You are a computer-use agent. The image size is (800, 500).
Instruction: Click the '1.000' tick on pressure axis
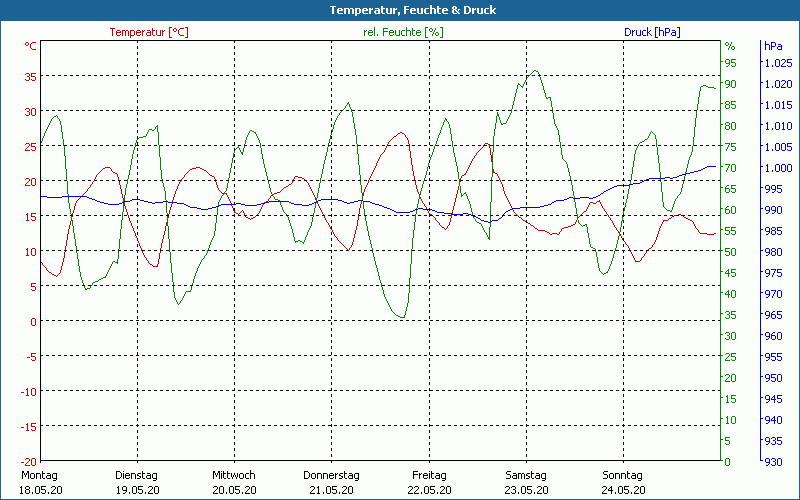point(777,168)
